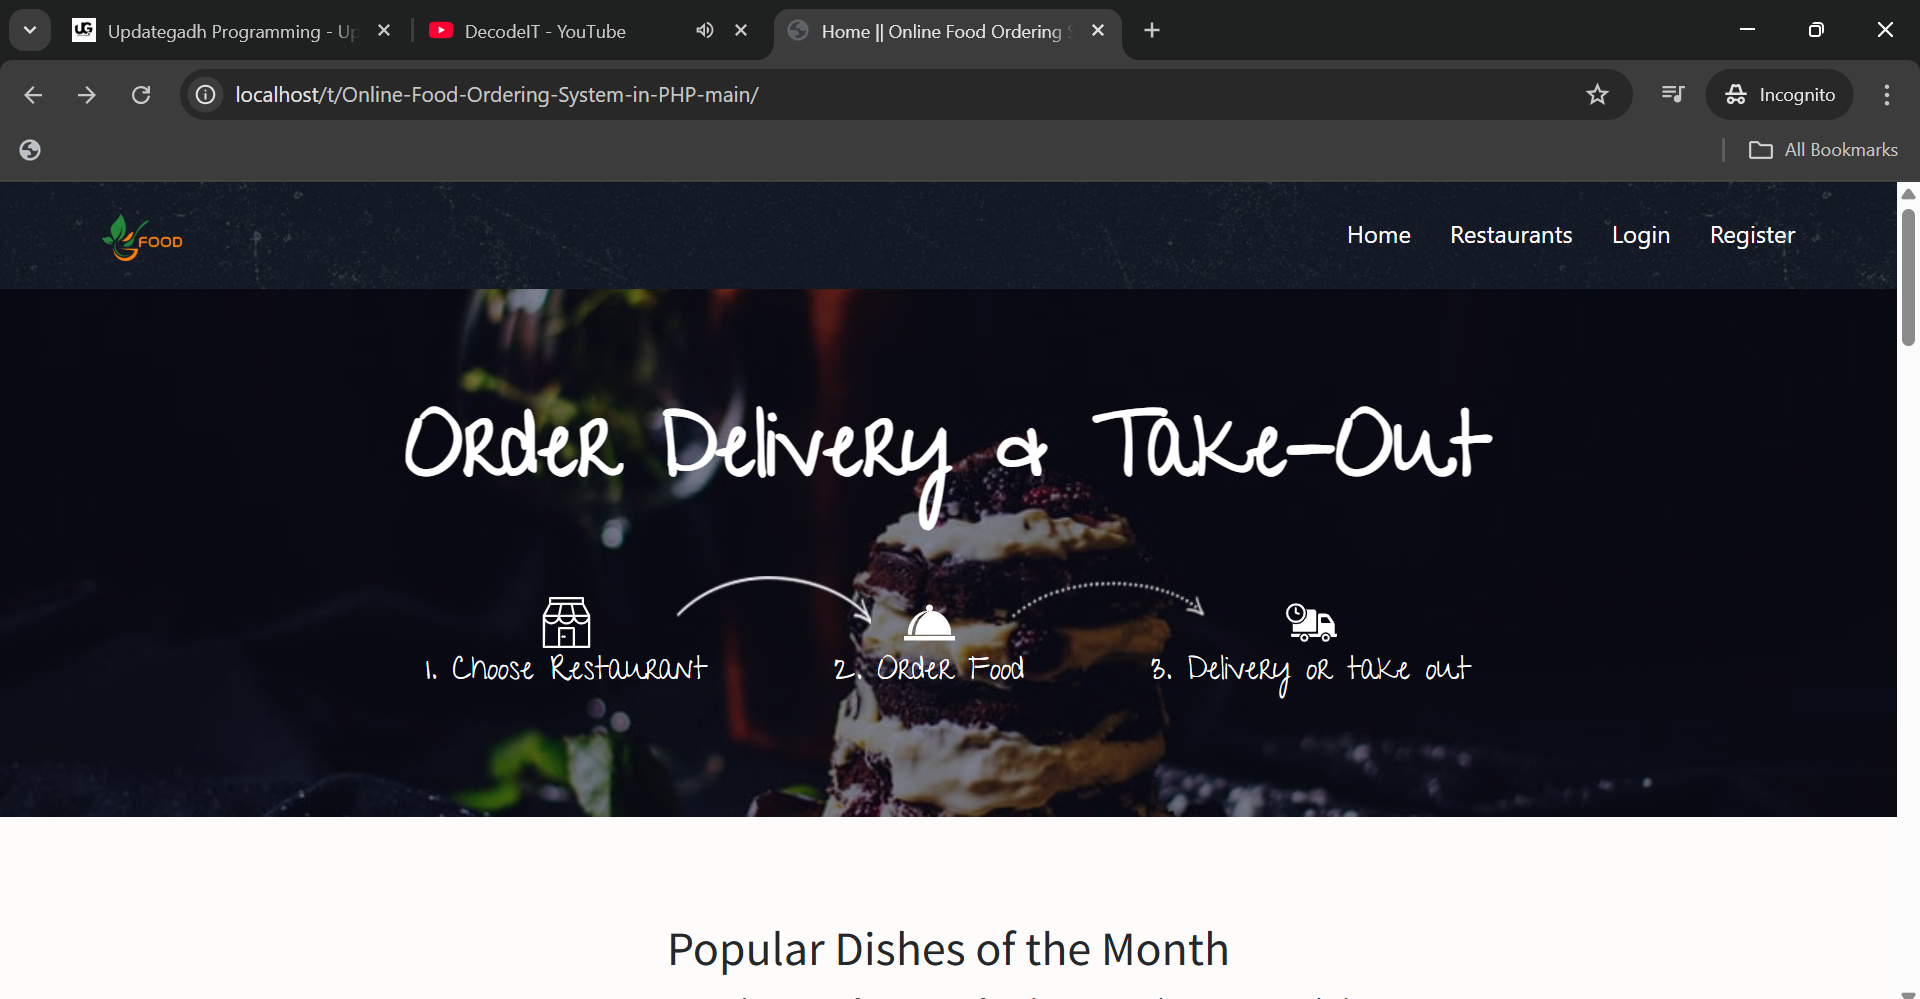Click the Choose Restaurant store icon
1920x999 pixels.
point(566,622)
